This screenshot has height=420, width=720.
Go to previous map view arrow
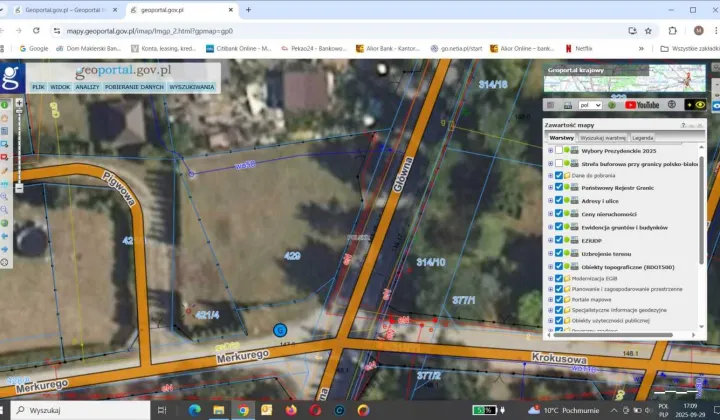(5, 236)
